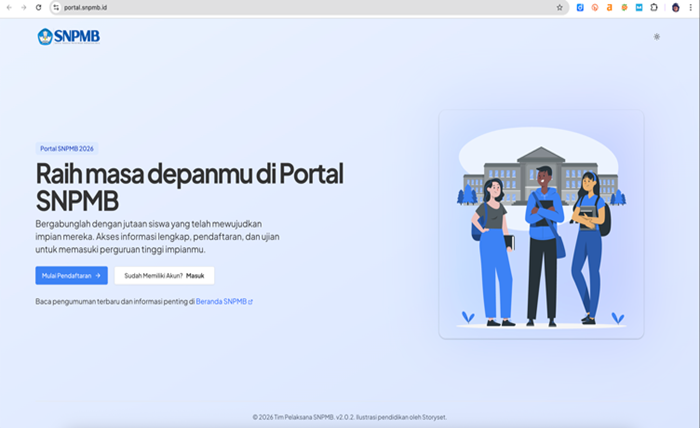This screenshot has height=428, width=700.
Task: Open the red circular extension icon
Action: [x=595, y=8]
